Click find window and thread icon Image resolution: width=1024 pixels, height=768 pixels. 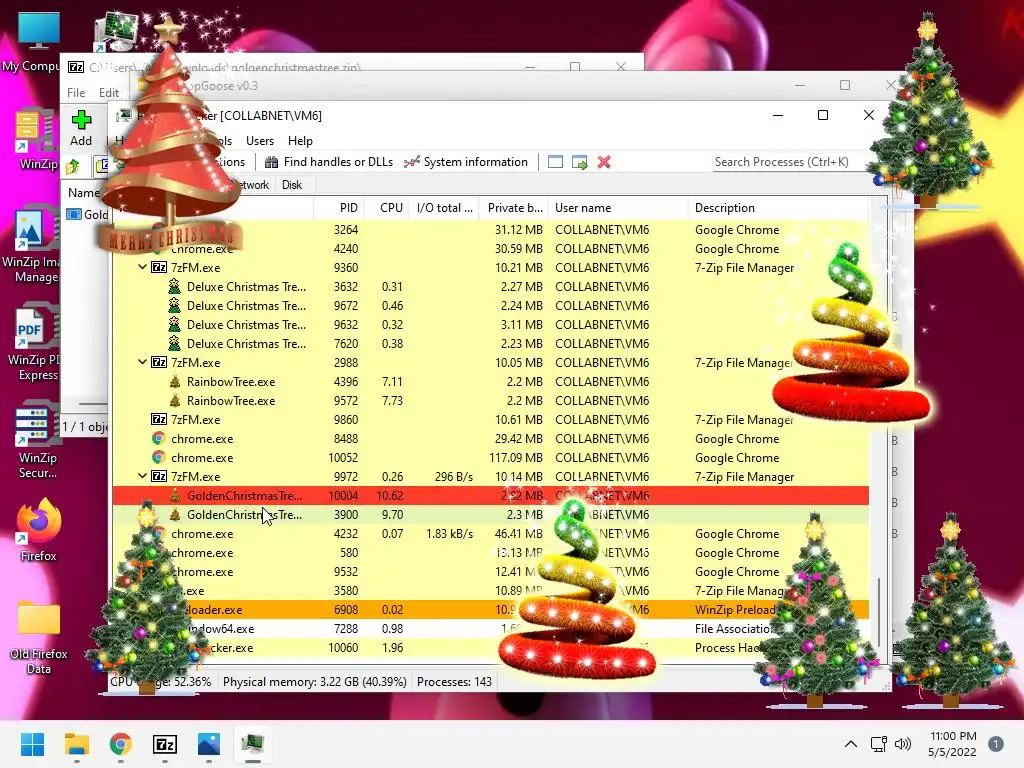click(x=579, y=162)
